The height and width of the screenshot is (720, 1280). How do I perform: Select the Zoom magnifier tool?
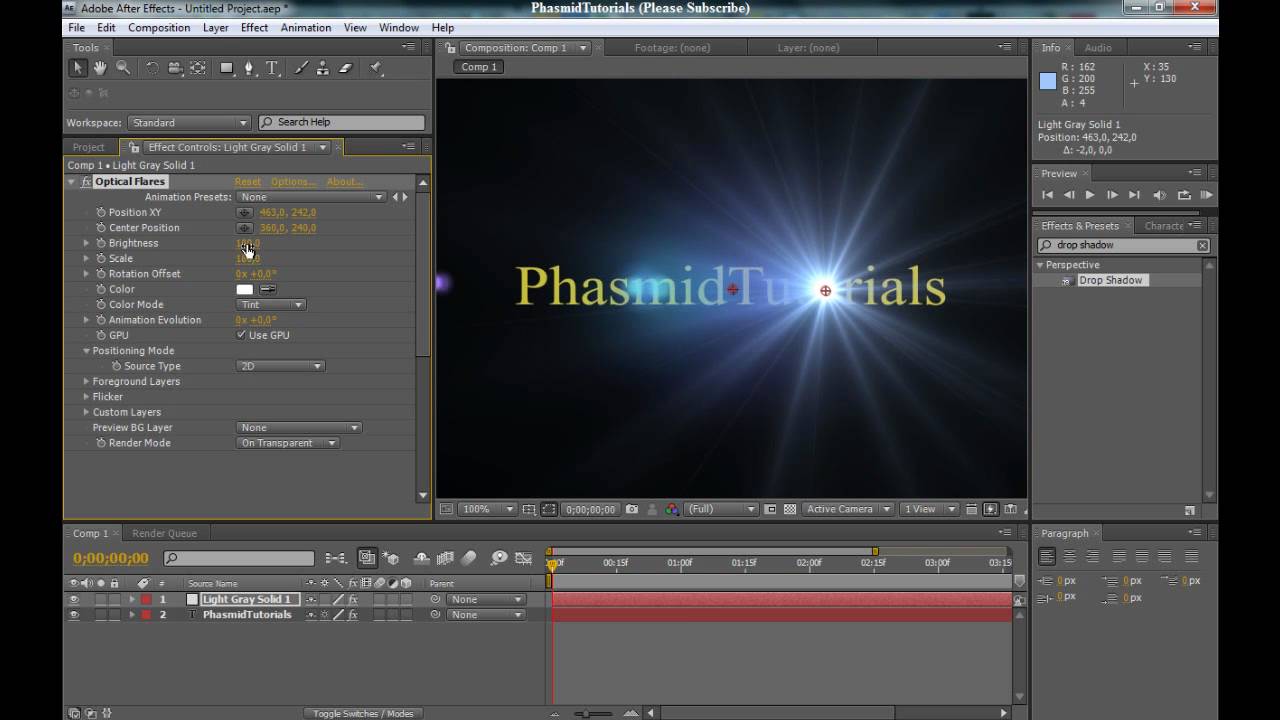(x=123, y=68)
